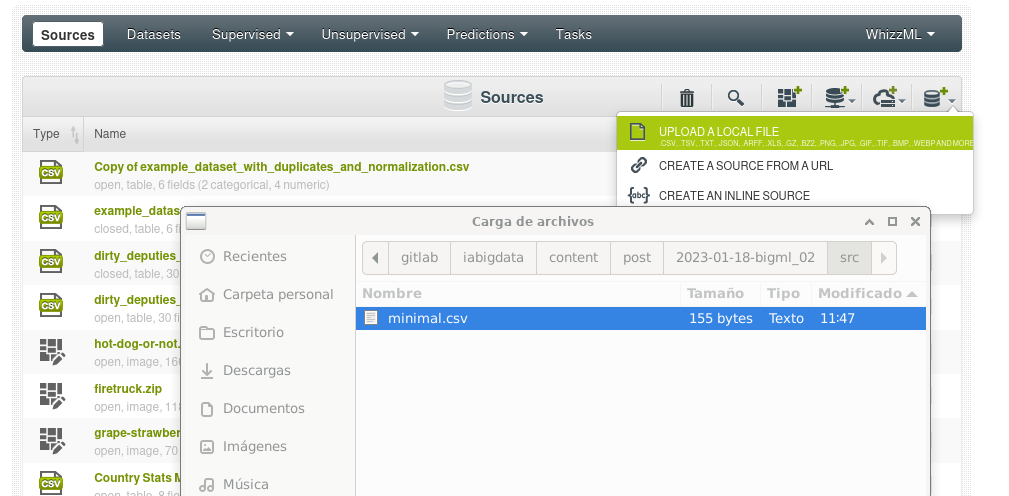Open Descargas folder in sidebar
This screenshot has height=496, width=1009.
click(256, 371)
